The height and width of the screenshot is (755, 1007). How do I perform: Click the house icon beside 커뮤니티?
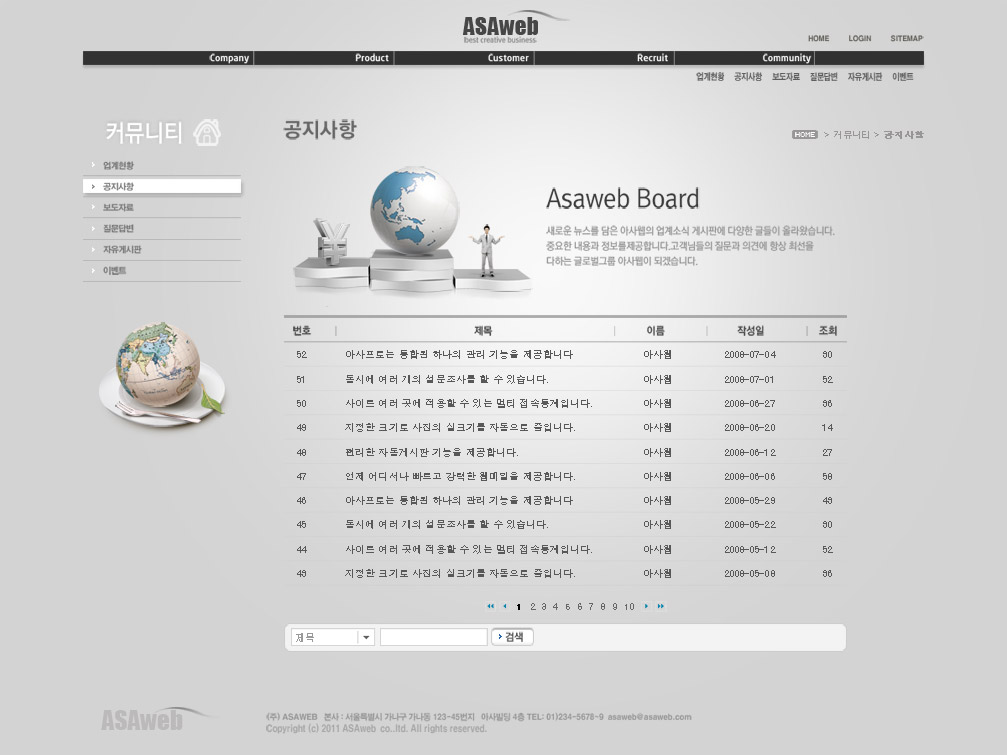207,132
